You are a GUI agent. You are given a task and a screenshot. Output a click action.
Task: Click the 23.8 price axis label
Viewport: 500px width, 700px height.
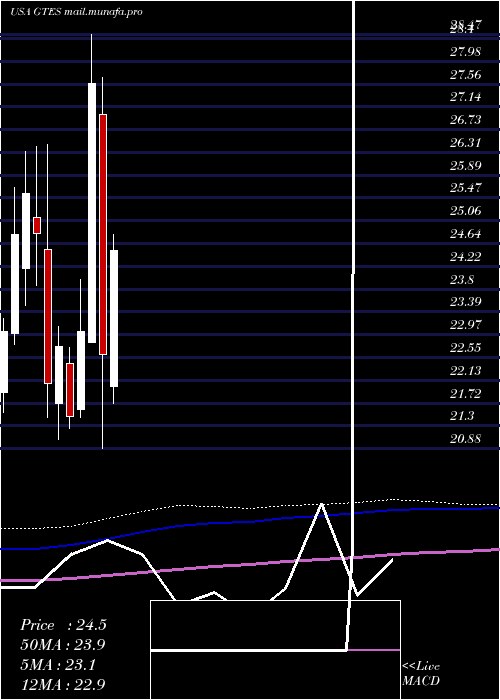[x=462, y=279]
